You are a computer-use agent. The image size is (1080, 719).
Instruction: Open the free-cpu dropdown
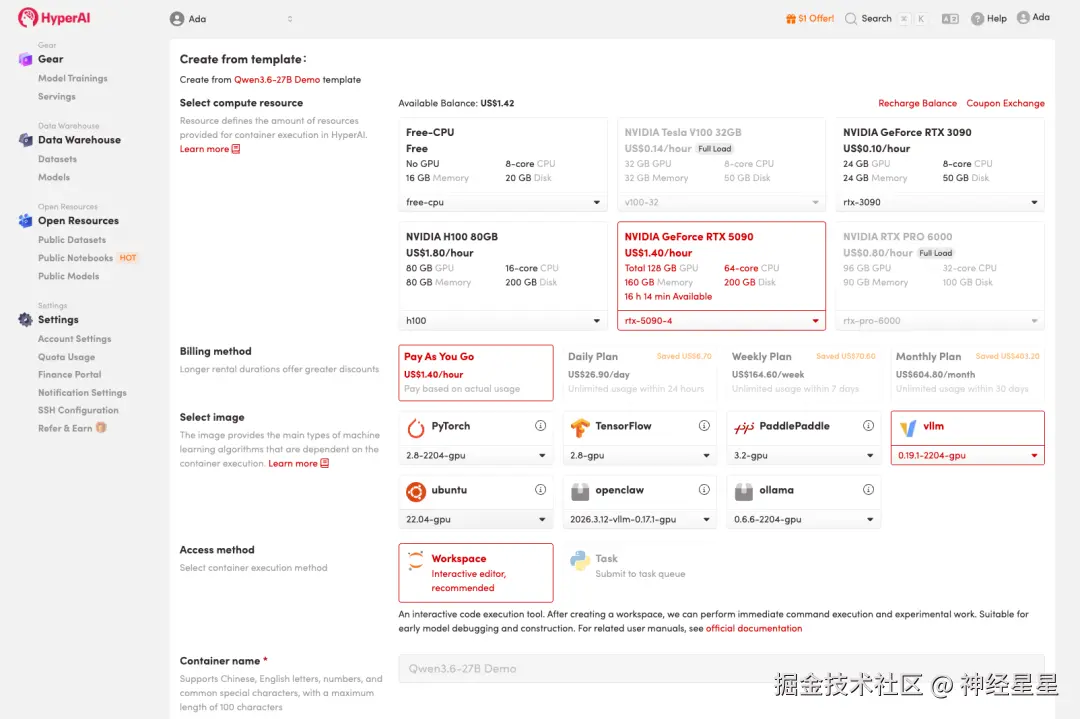coord(503,202)
